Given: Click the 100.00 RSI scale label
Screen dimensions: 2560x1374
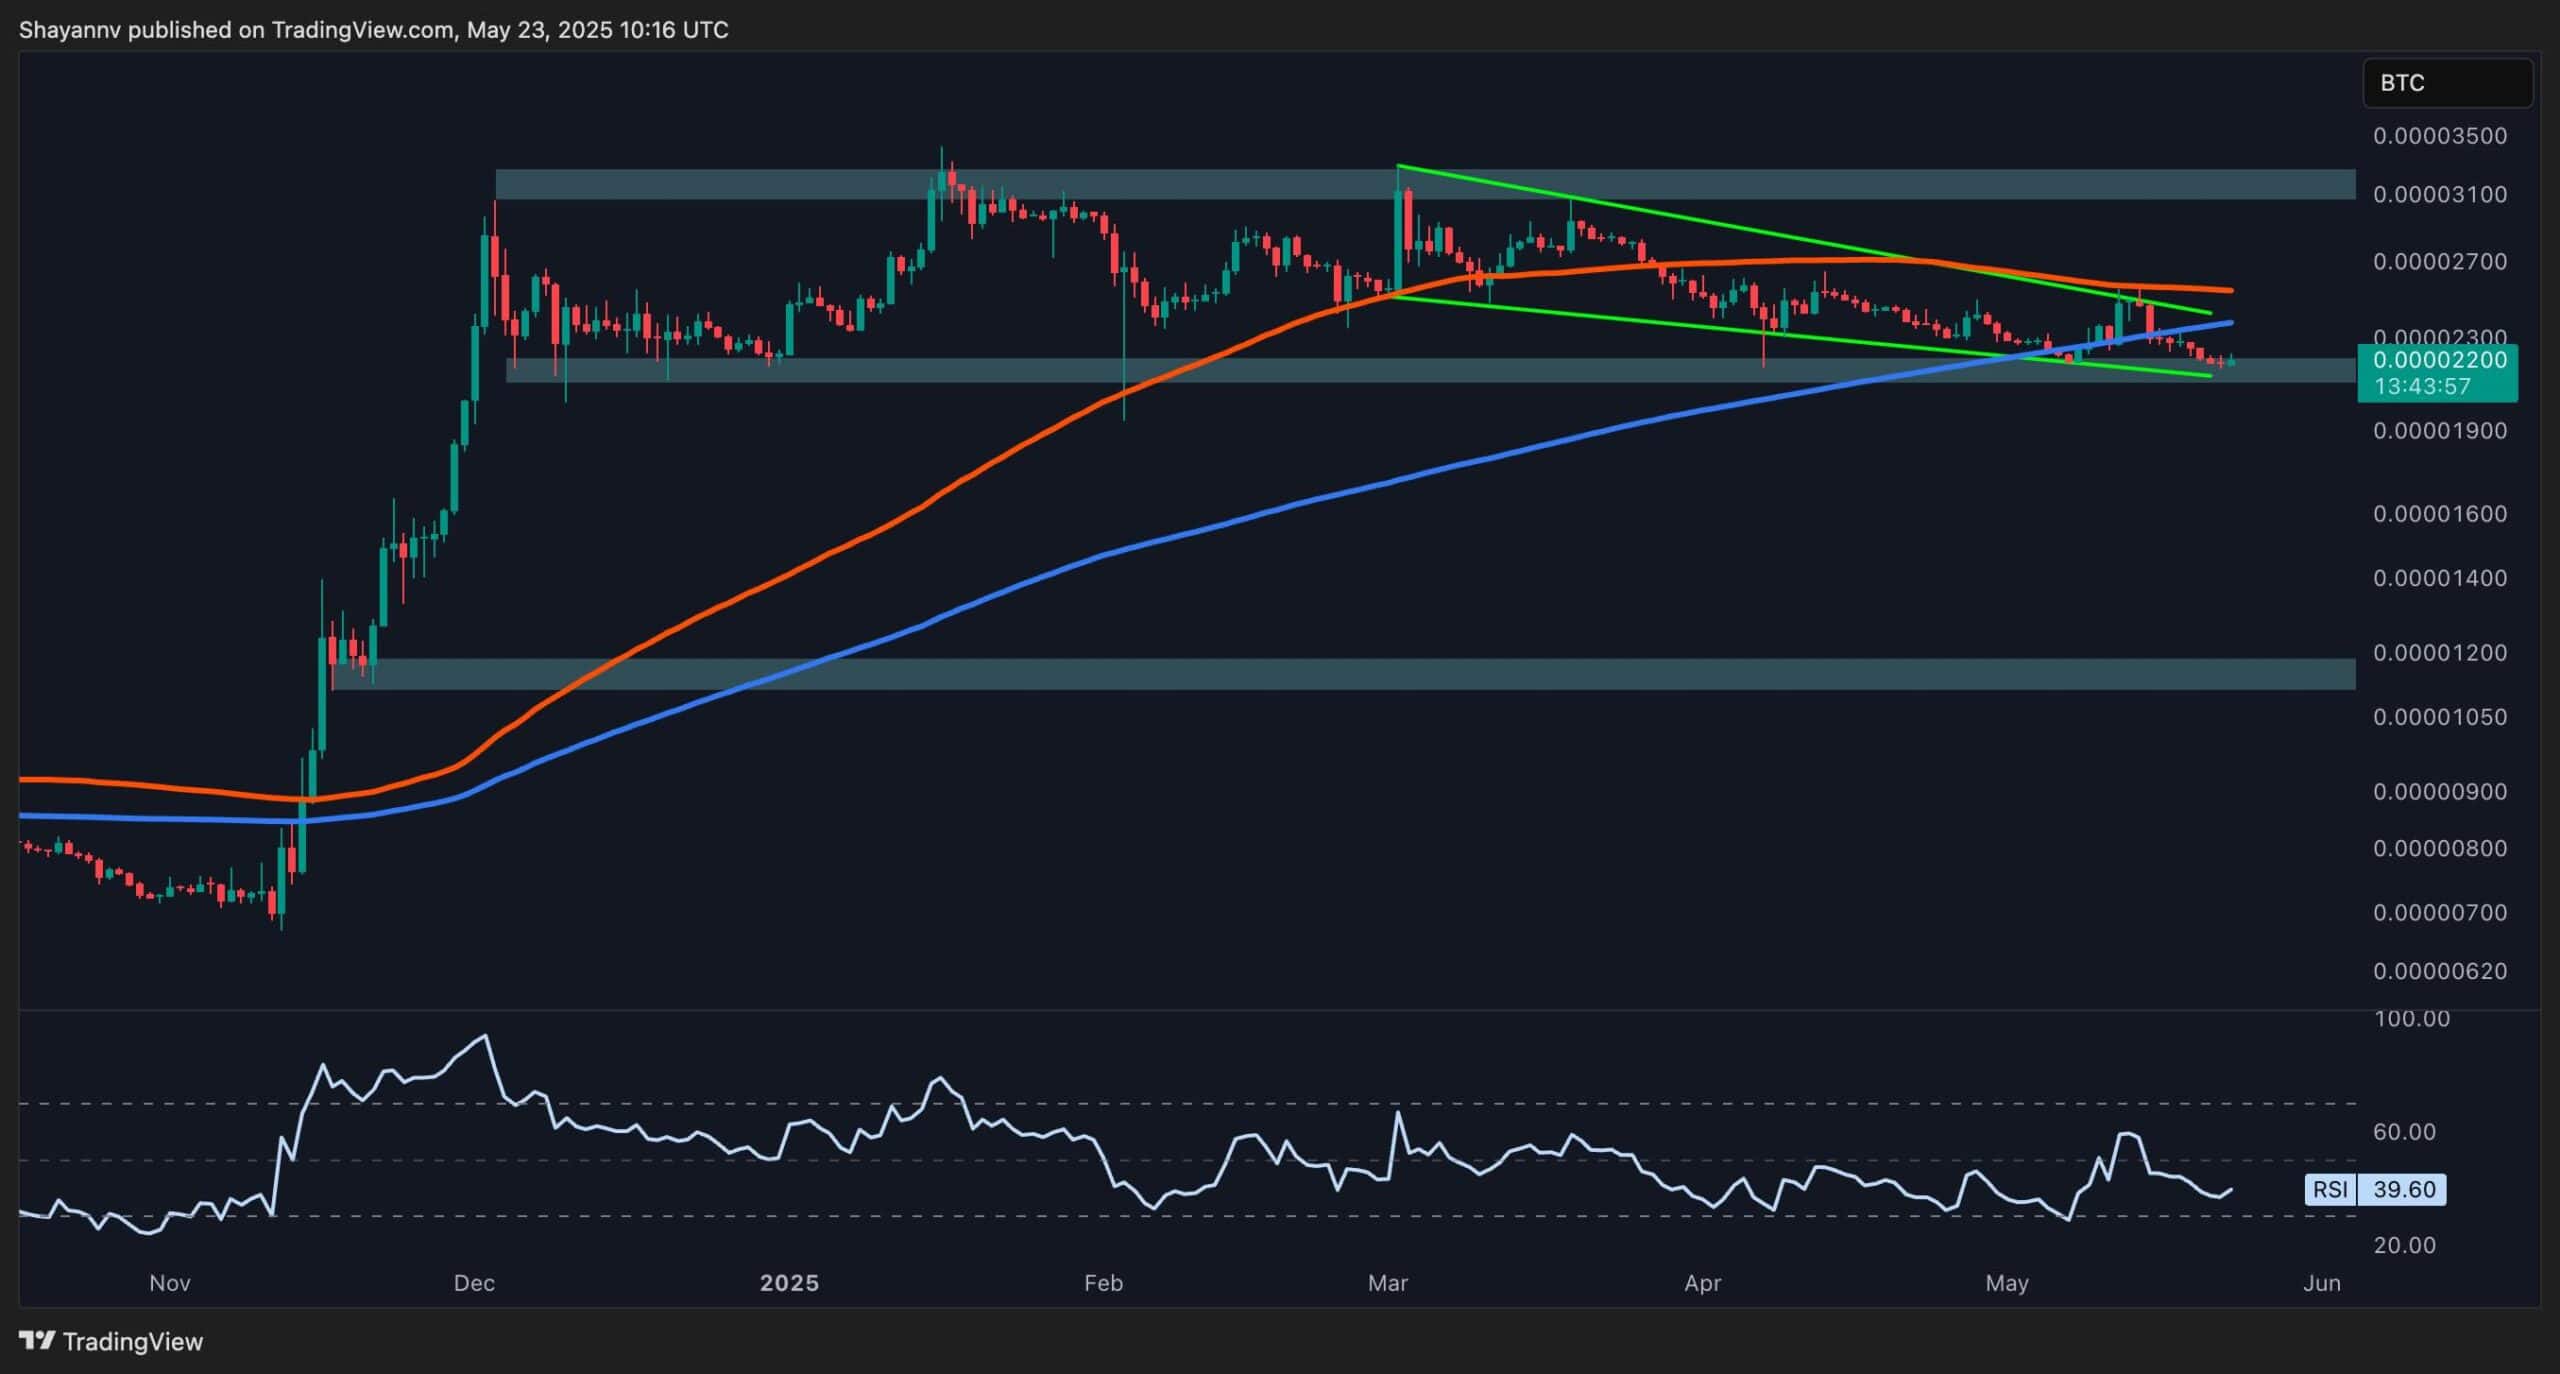Looking at the screenshot, I should tap(2412, 1019).
